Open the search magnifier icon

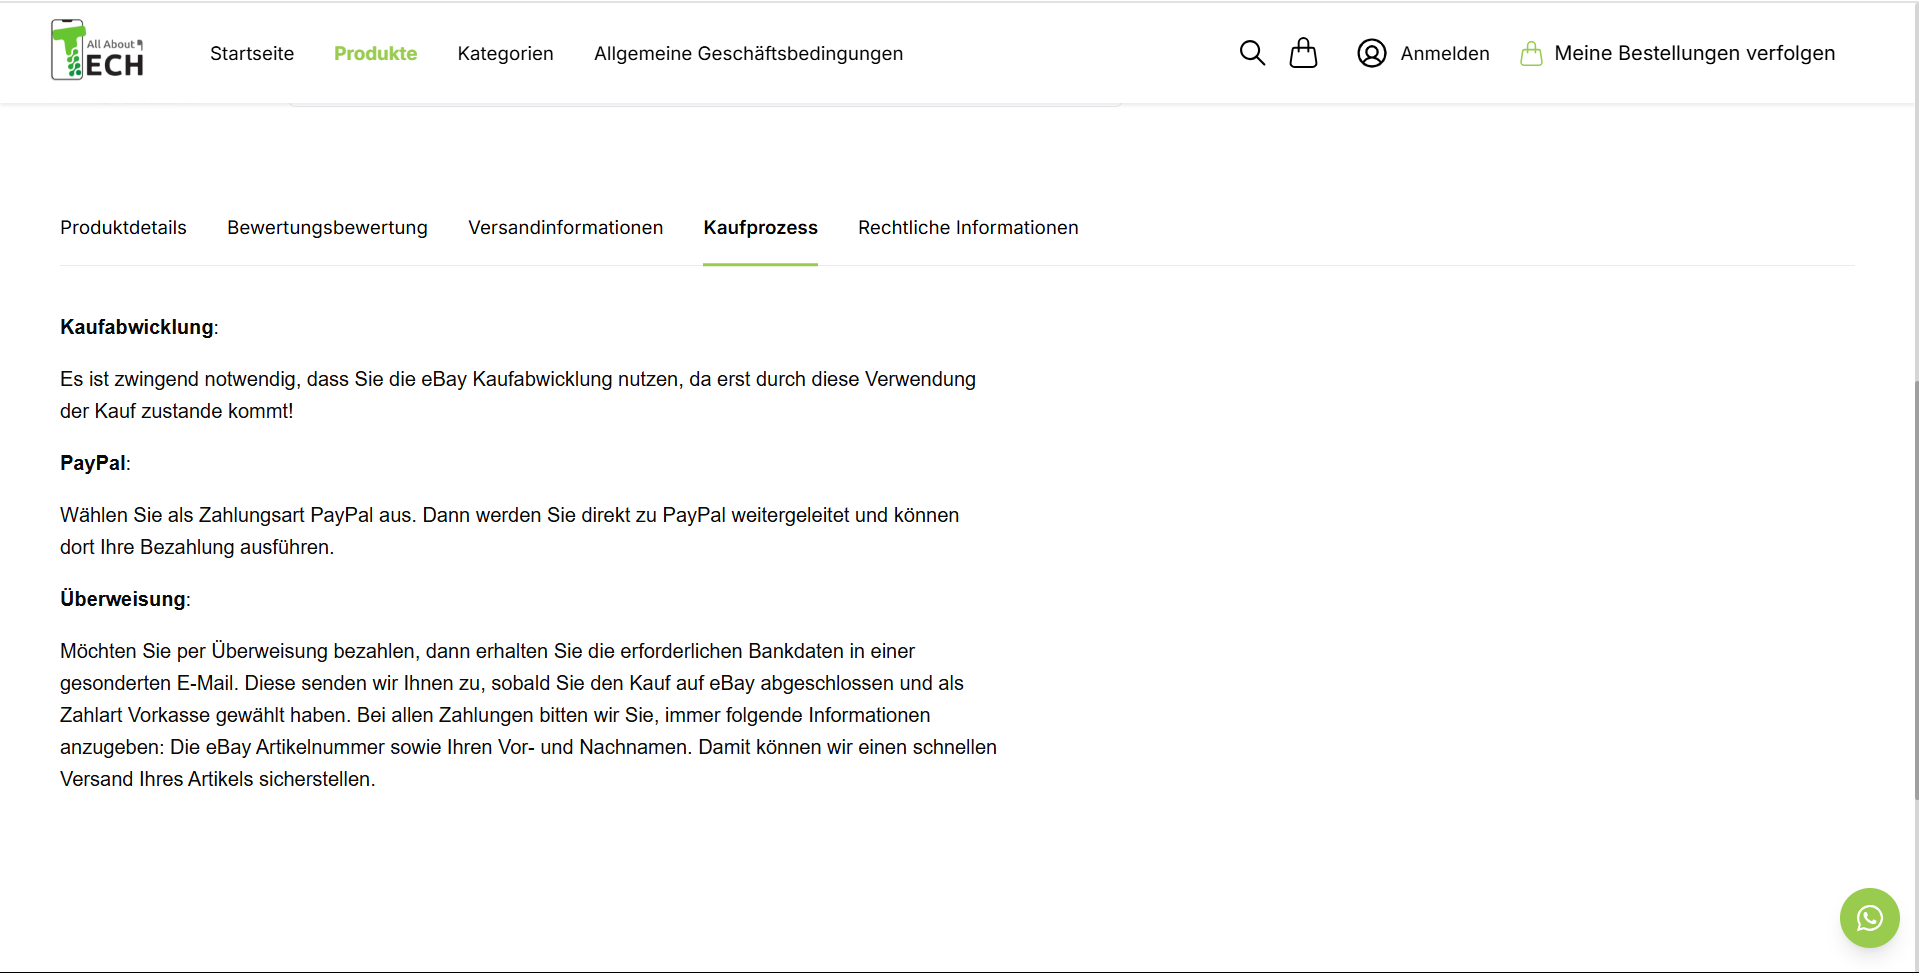[1252, 53]
